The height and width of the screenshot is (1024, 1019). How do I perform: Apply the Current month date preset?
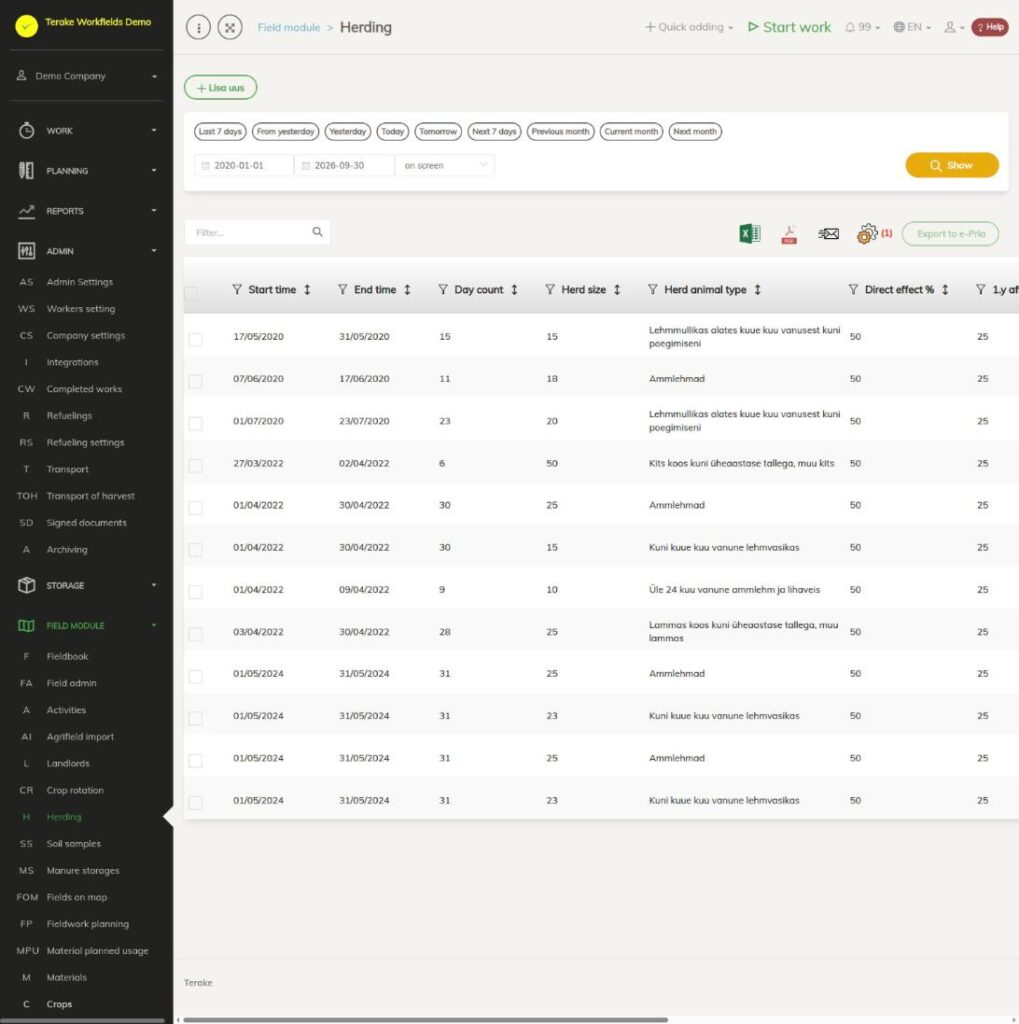tap(631, 131)
